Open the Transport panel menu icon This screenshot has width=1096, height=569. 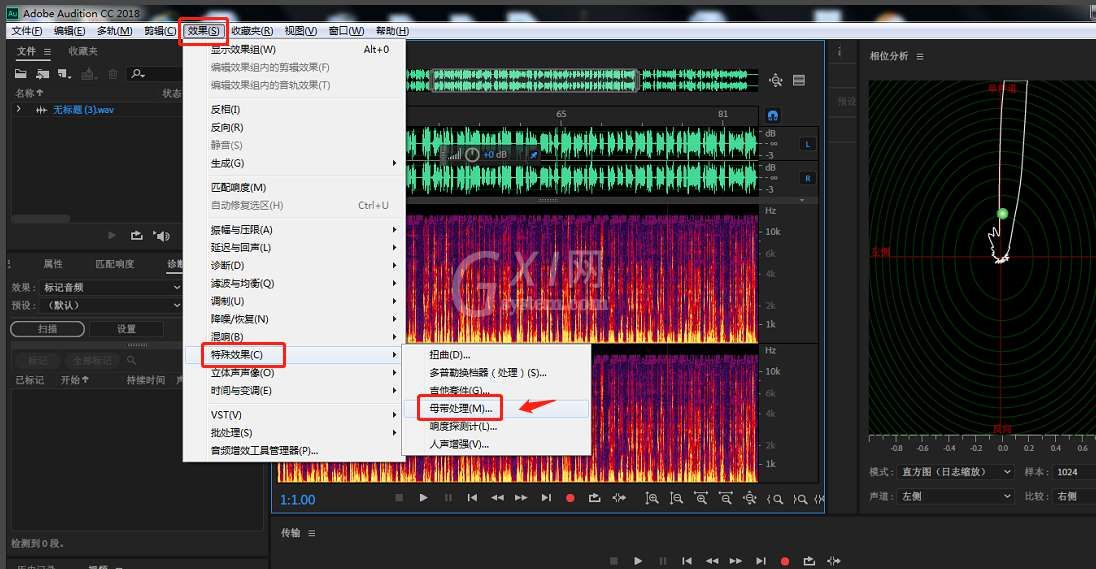point(312,533)
